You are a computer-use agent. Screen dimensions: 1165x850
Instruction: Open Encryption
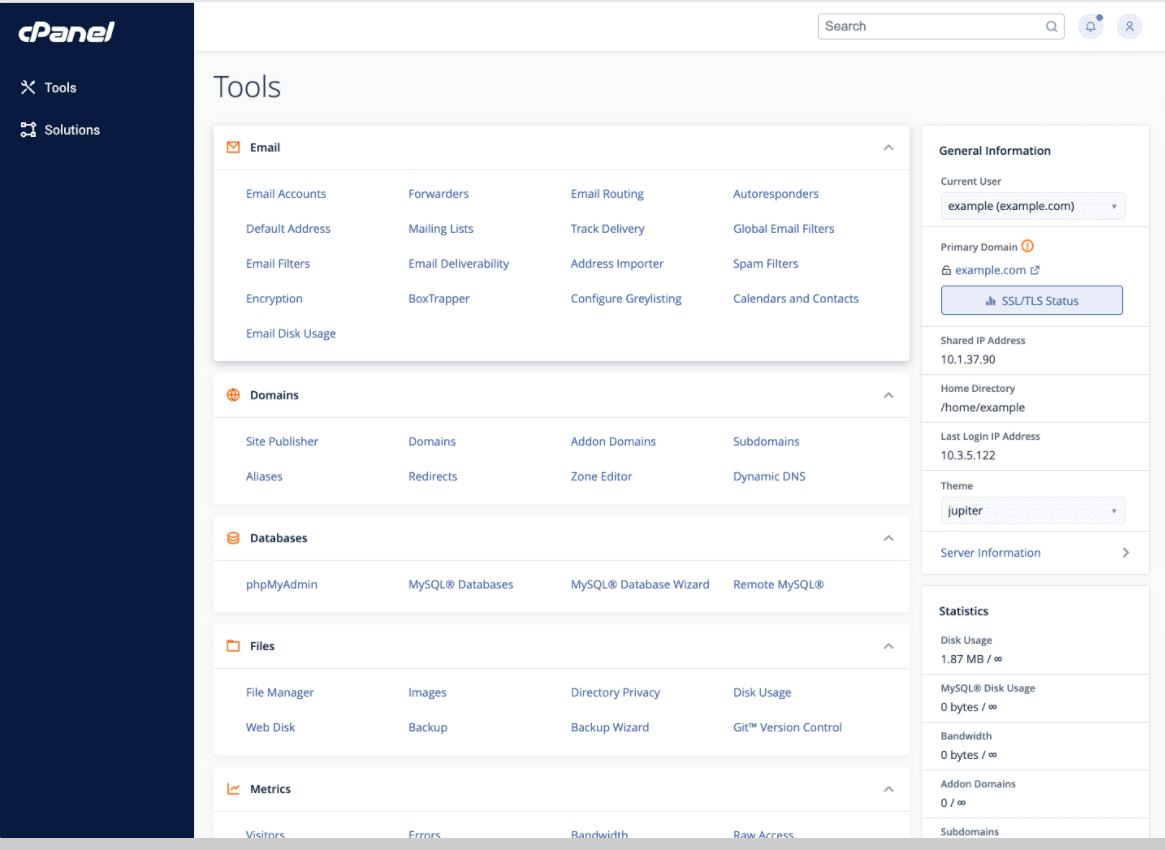click(x=274, y=299)
